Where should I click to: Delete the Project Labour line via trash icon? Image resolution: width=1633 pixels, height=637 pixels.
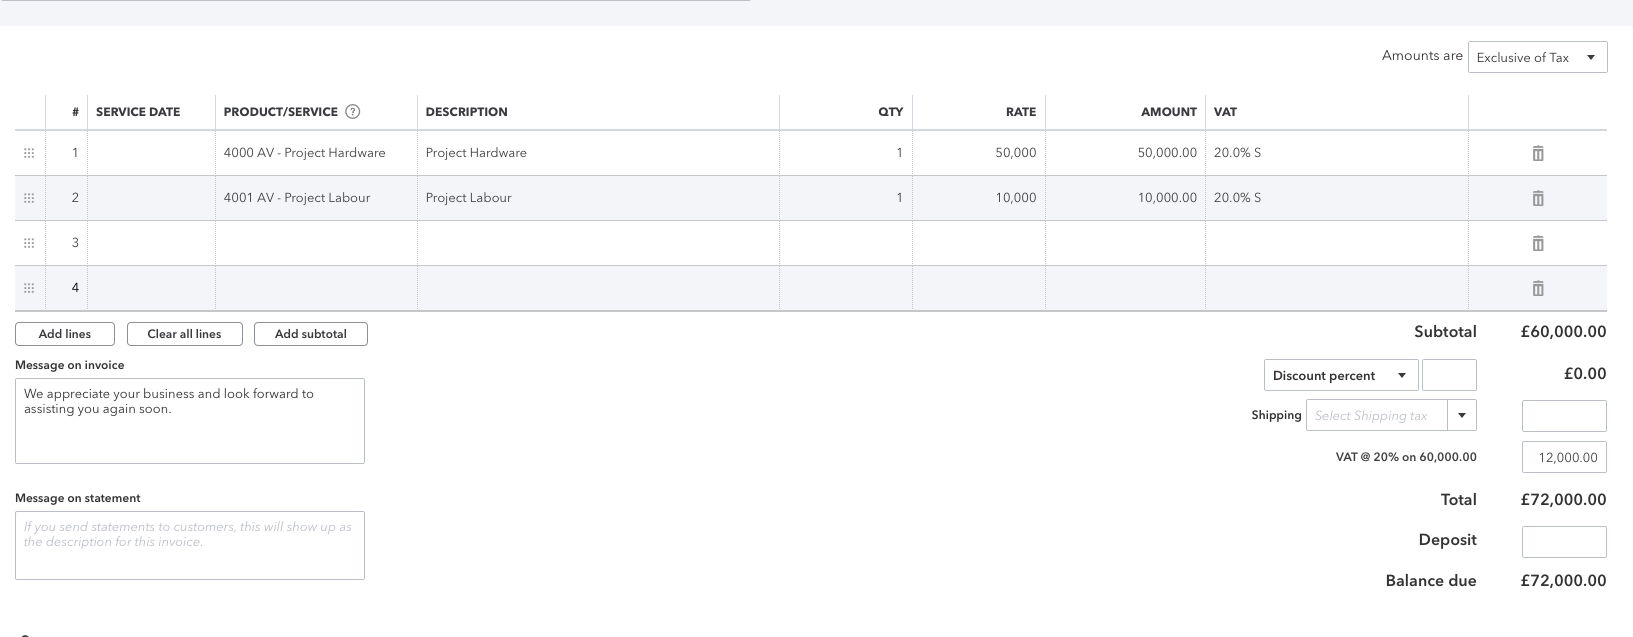pyautogui.click(x=1537, y=198)
